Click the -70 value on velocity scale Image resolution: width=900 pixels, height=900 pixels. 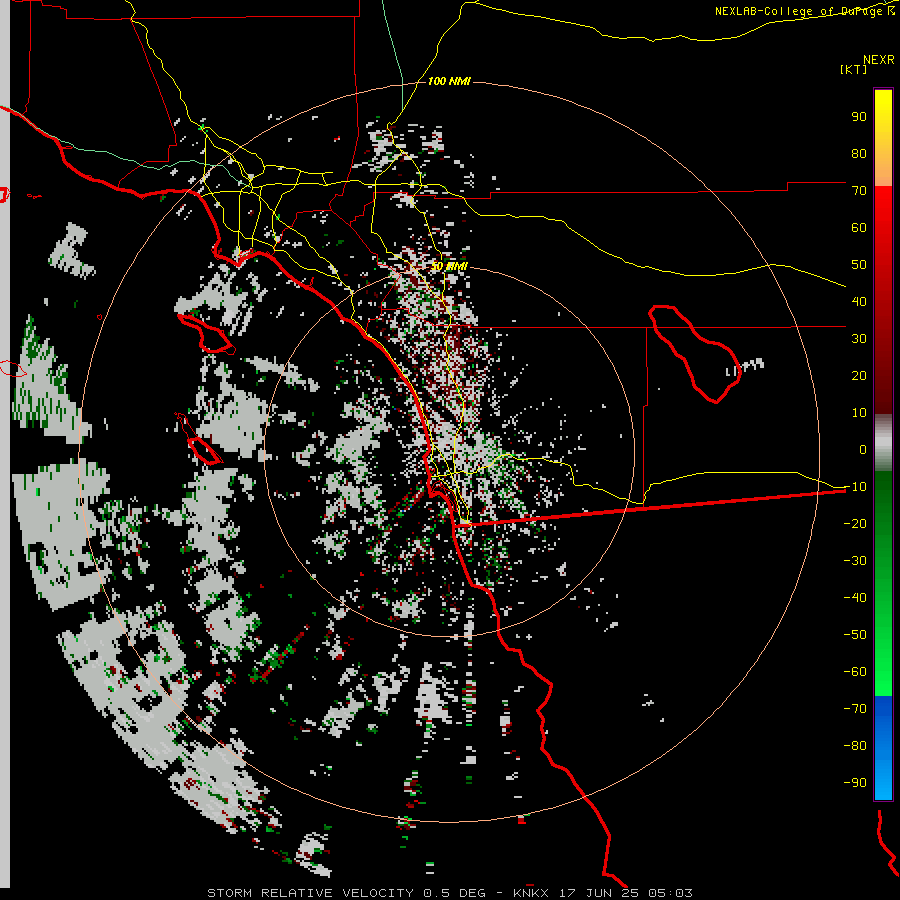[855, 709]
